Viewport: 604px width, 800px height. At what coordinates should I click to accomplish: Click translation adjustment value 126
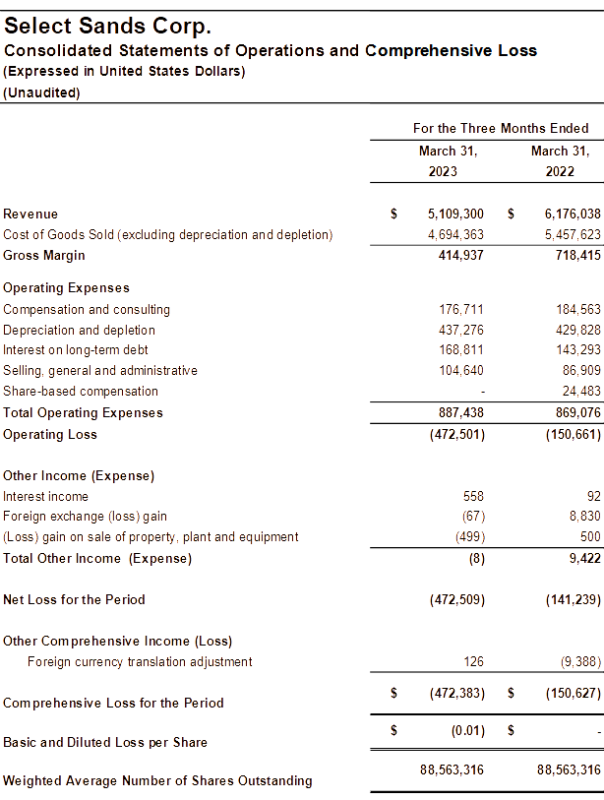pyautogui.click(x=473, y=662)
